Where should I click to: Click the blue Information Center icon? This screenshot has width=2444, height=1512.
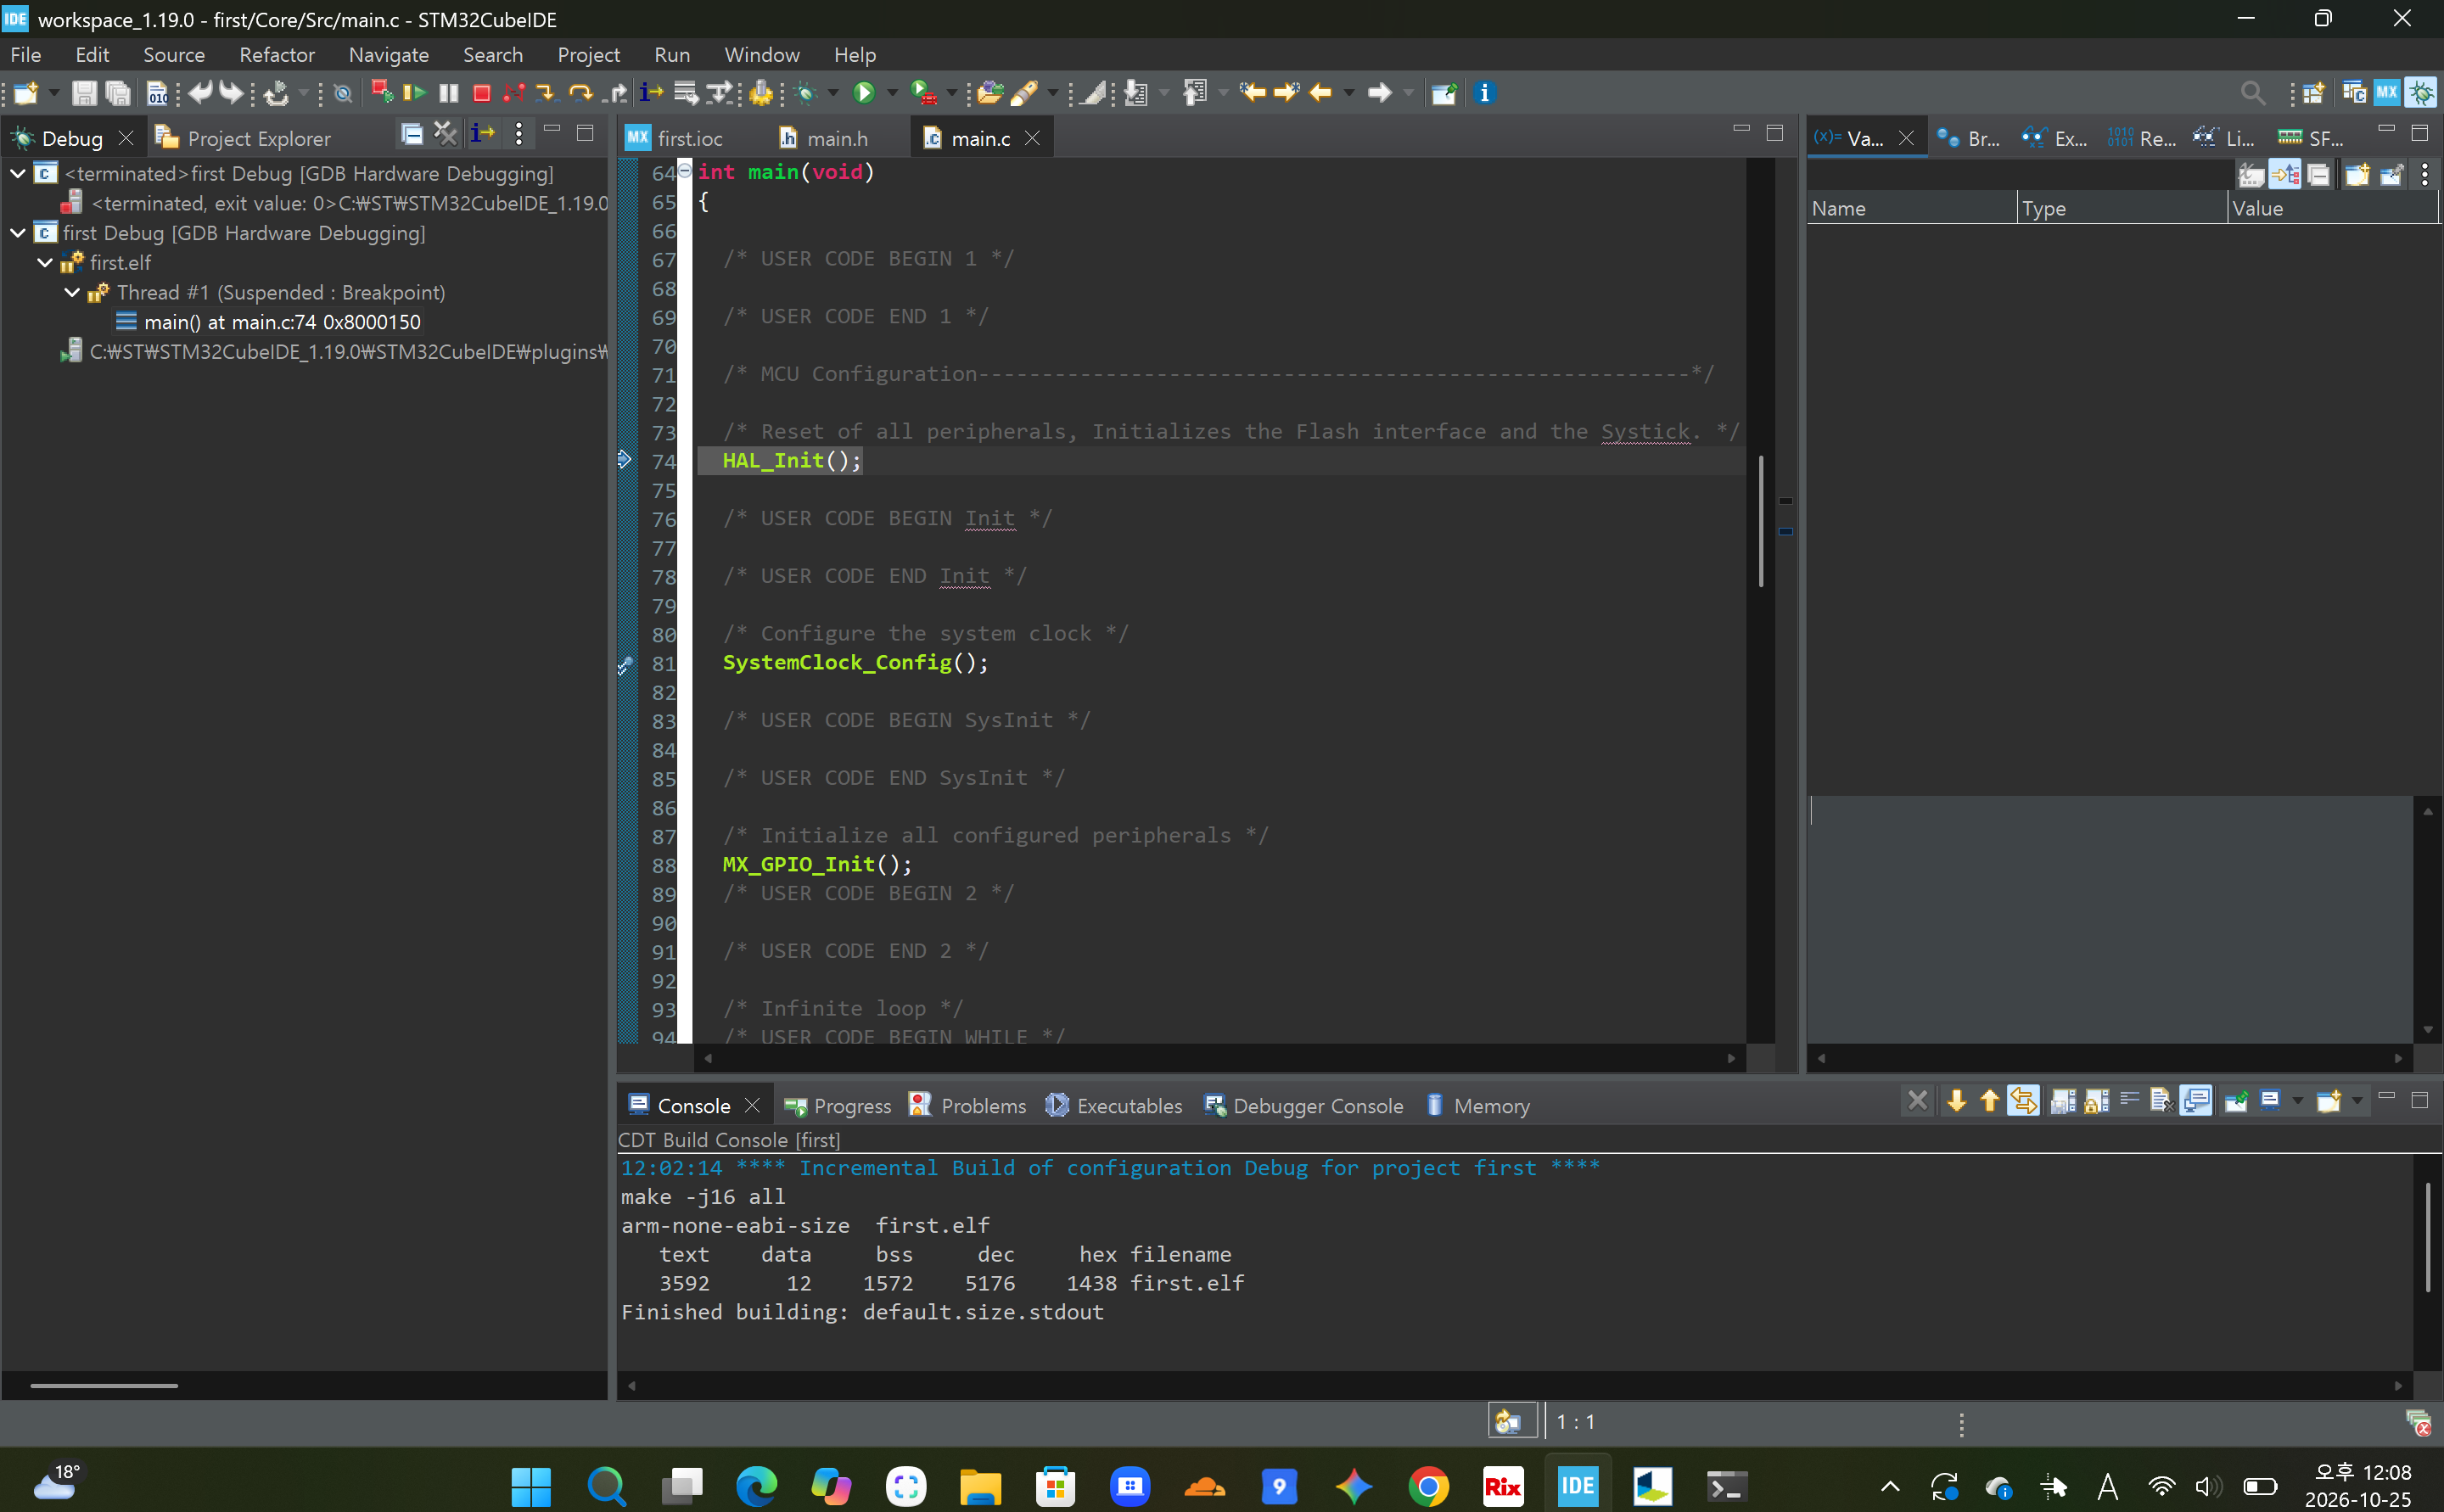1484,93
